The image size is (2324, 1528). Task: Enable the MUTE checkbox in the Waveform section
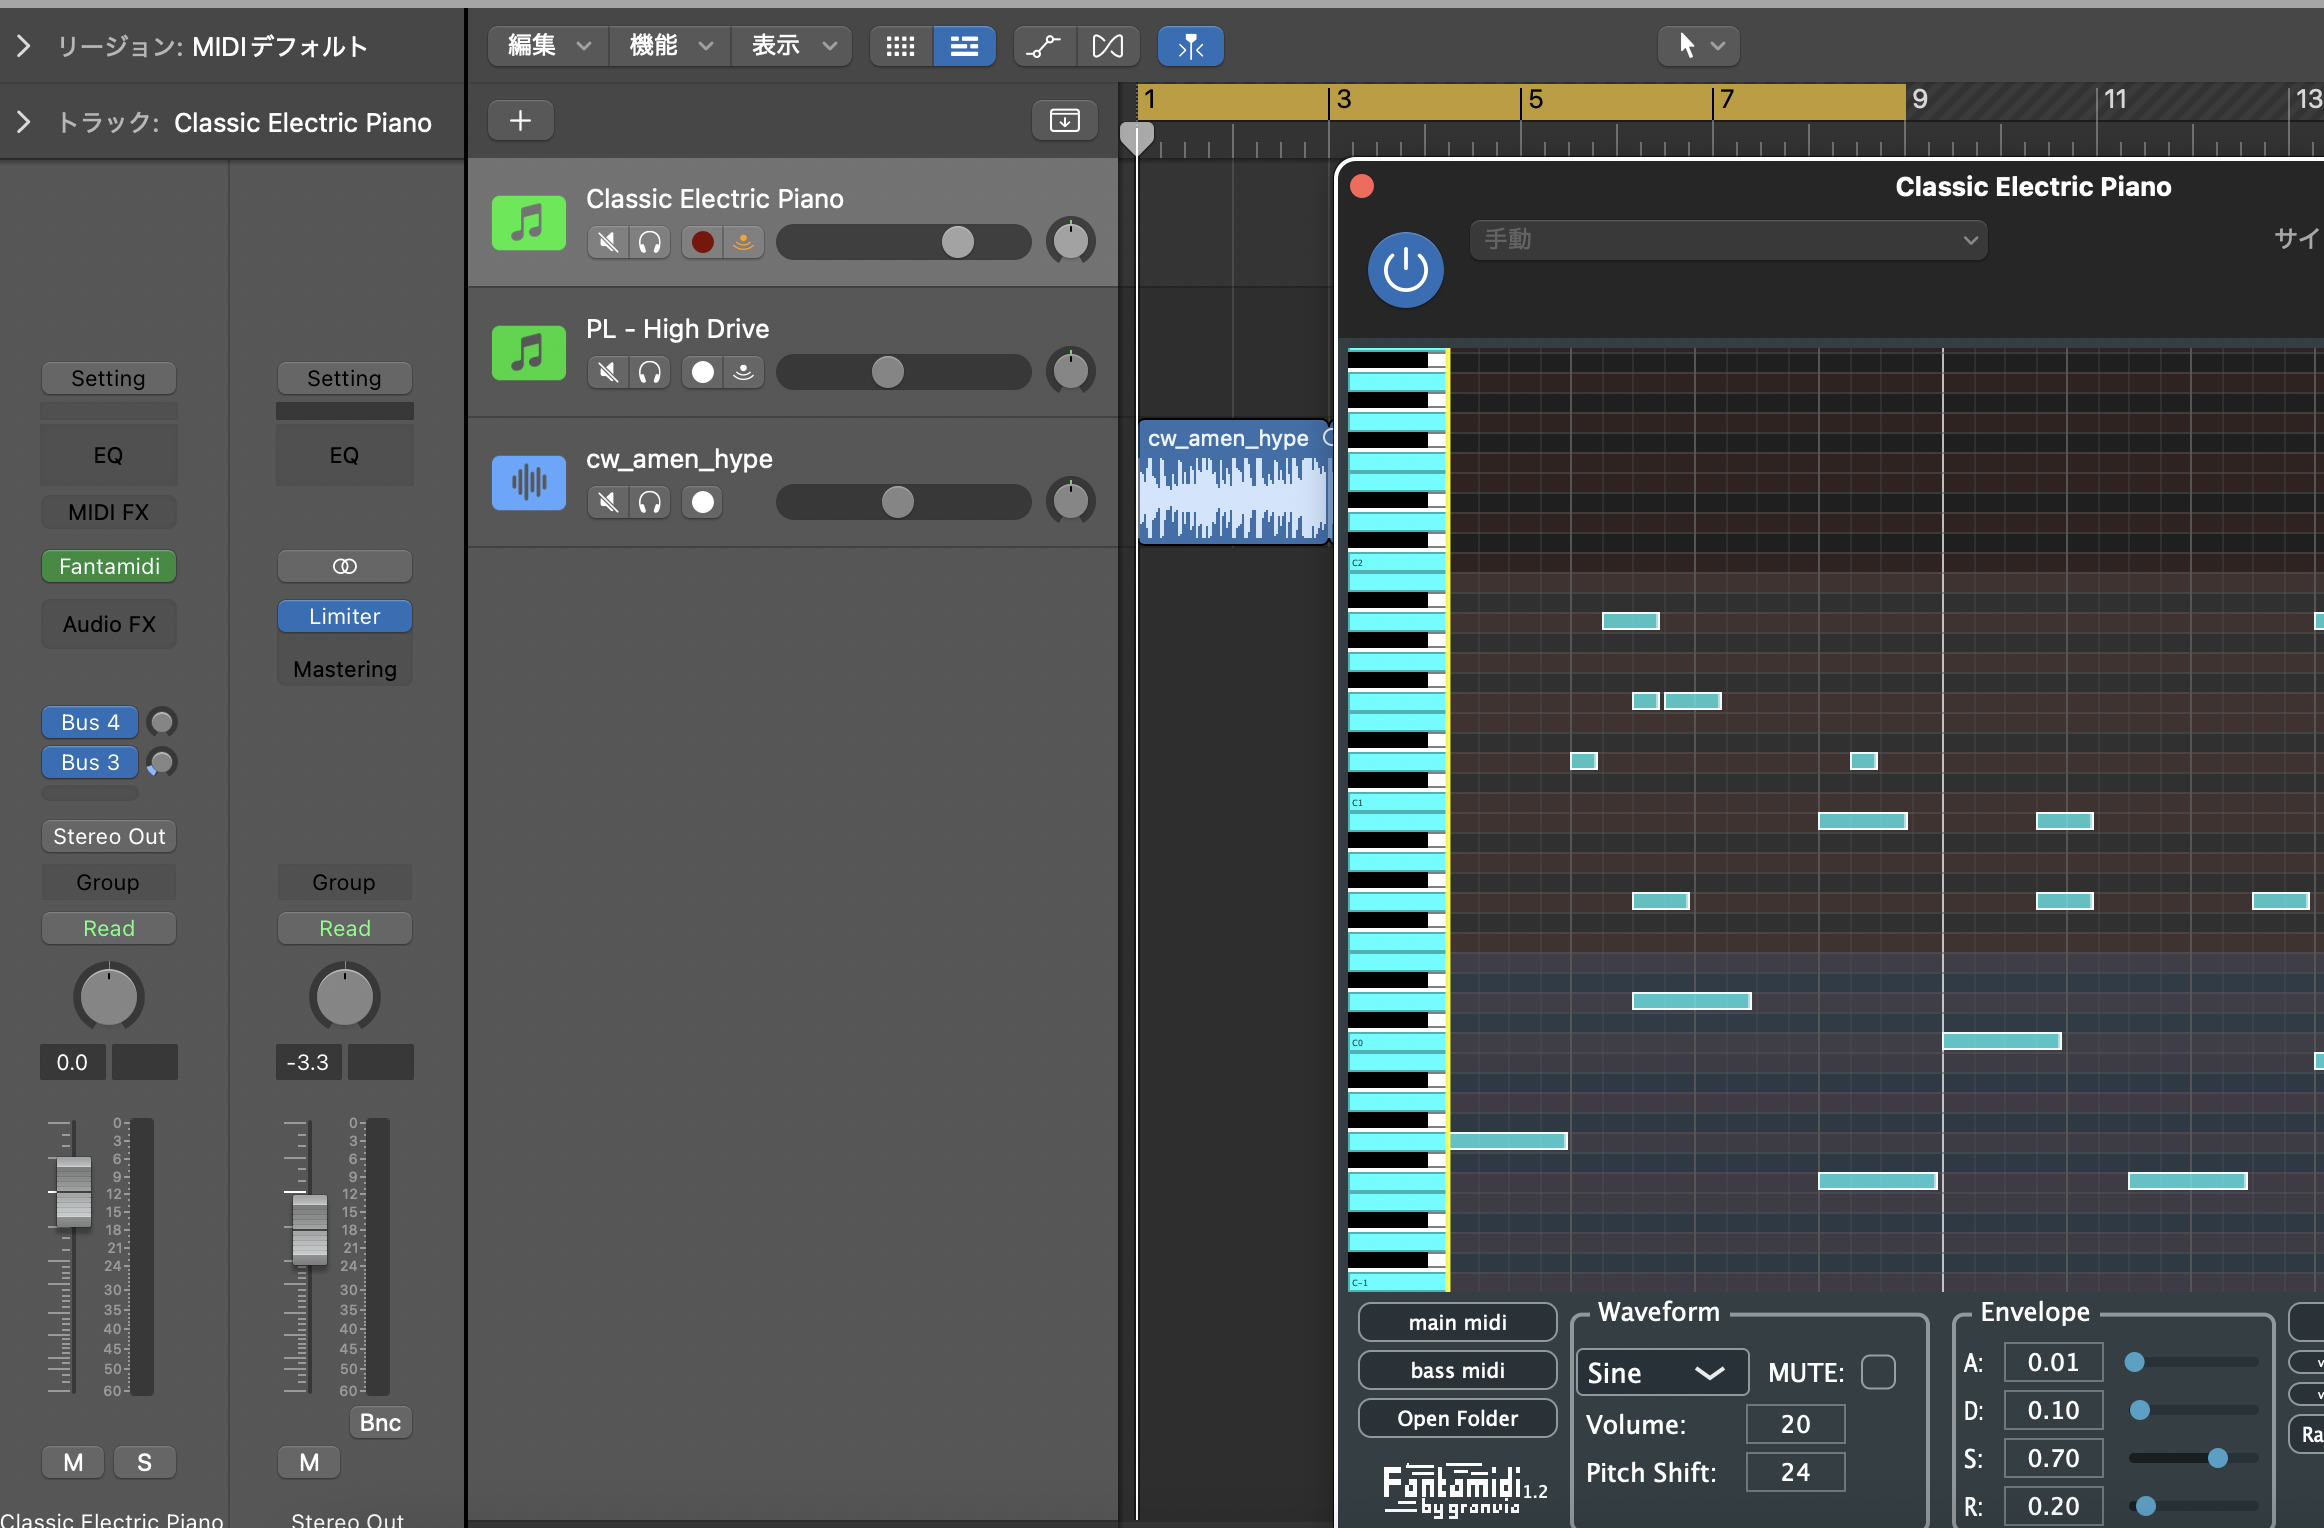click(x=1878, y=1372)
